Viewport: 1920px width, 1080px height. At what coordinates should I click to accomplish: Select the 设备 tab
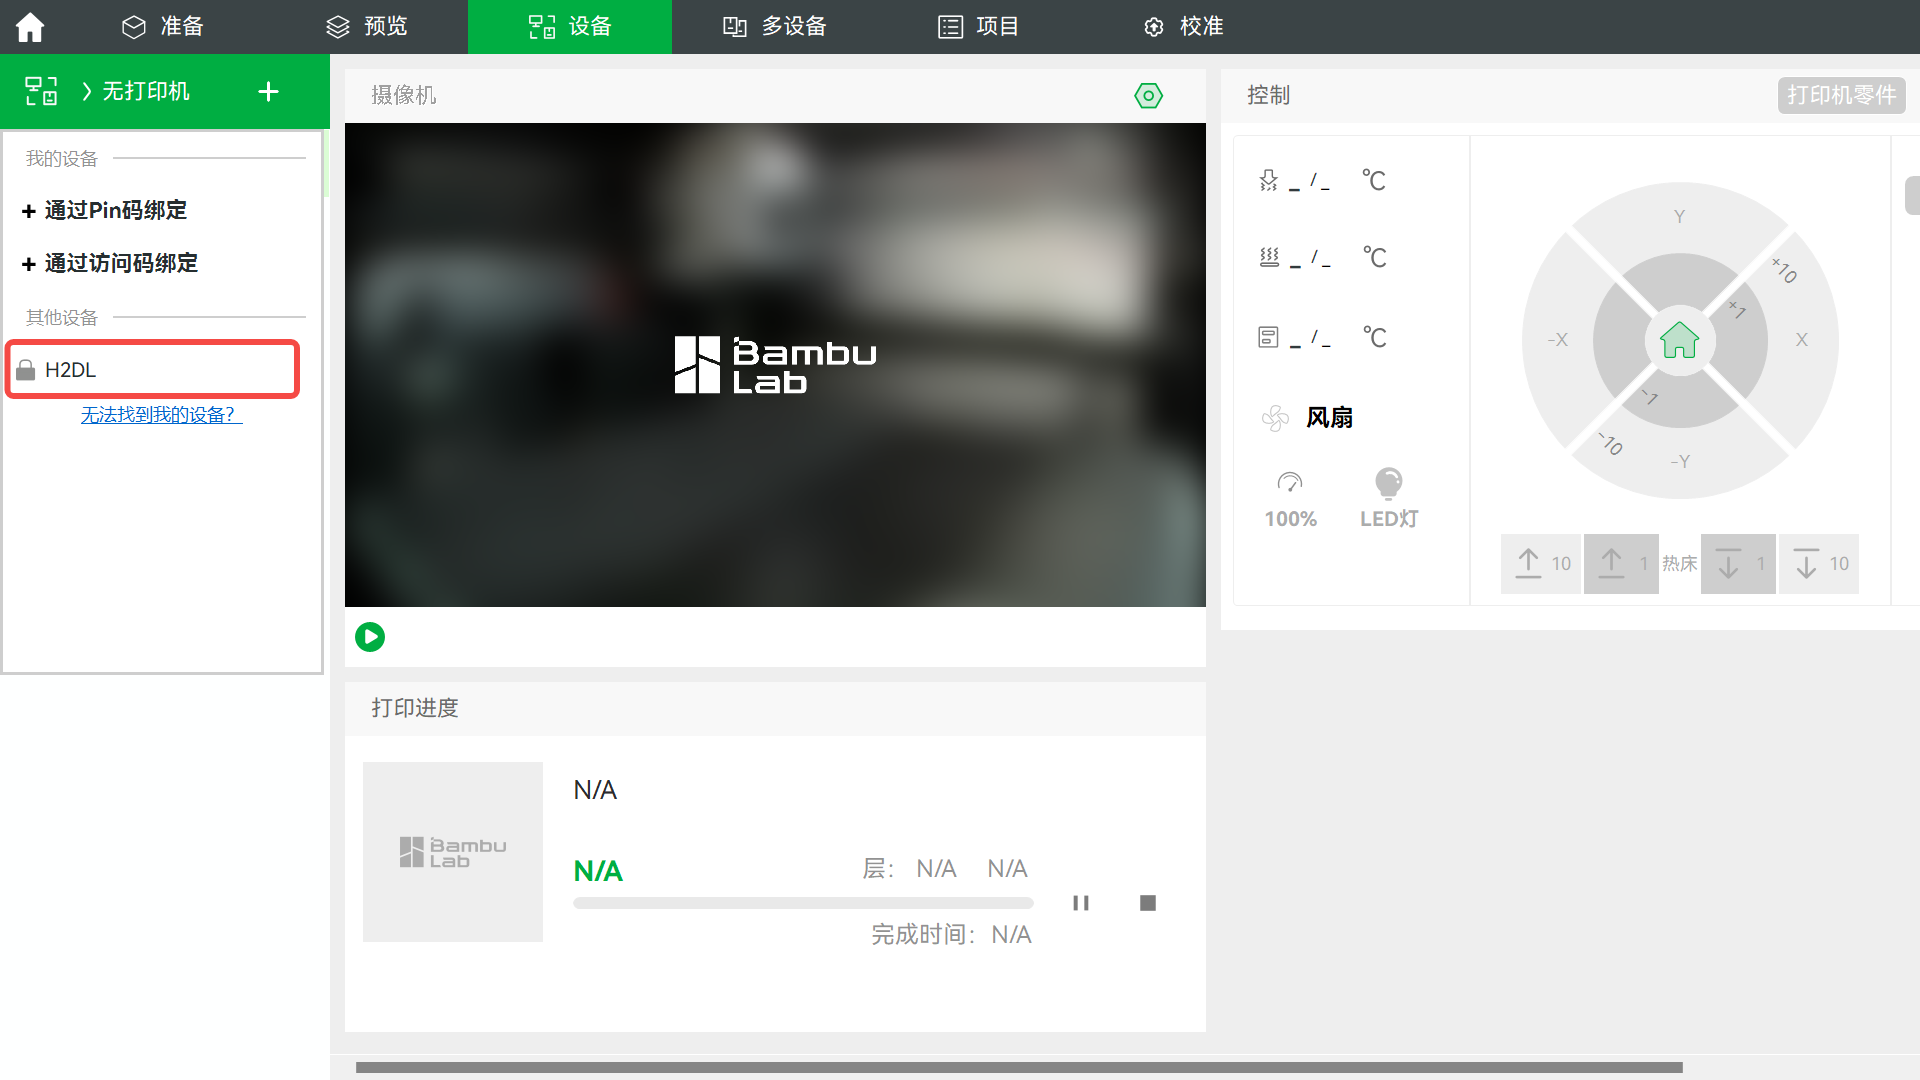pos(570,27)
